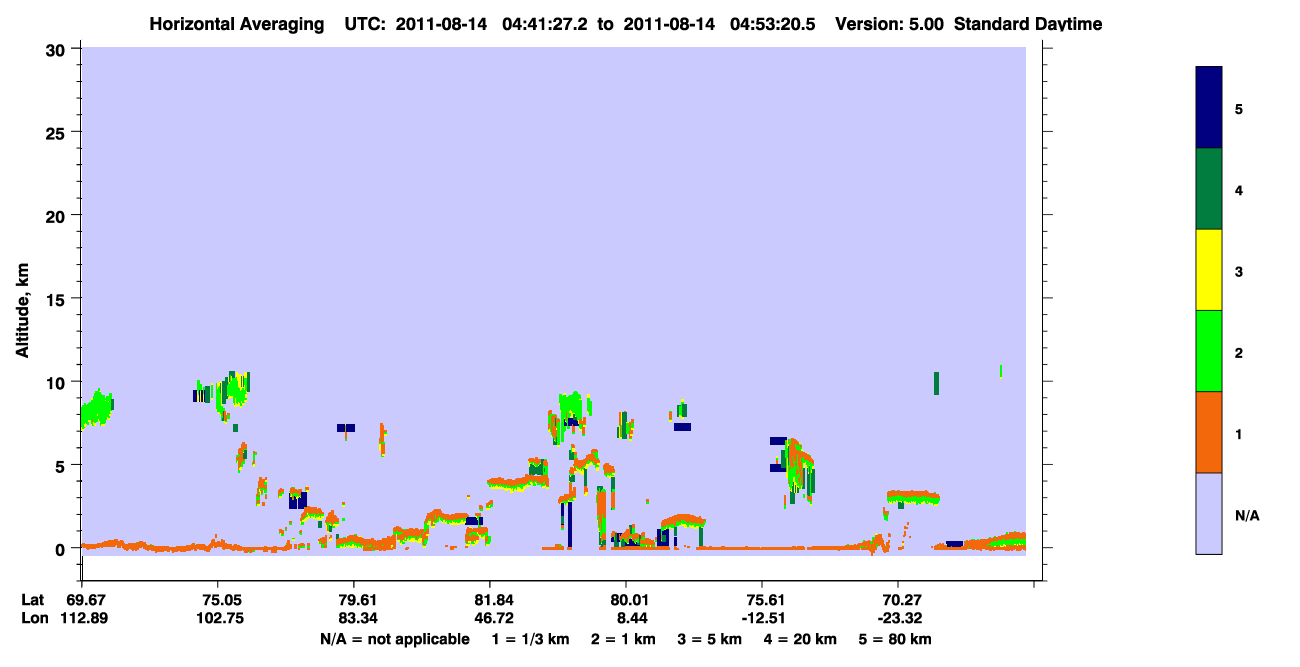Click the isolated dark green bar at 10 km
Viewport: 1300px width, 667px height.
tap(936, 383)
